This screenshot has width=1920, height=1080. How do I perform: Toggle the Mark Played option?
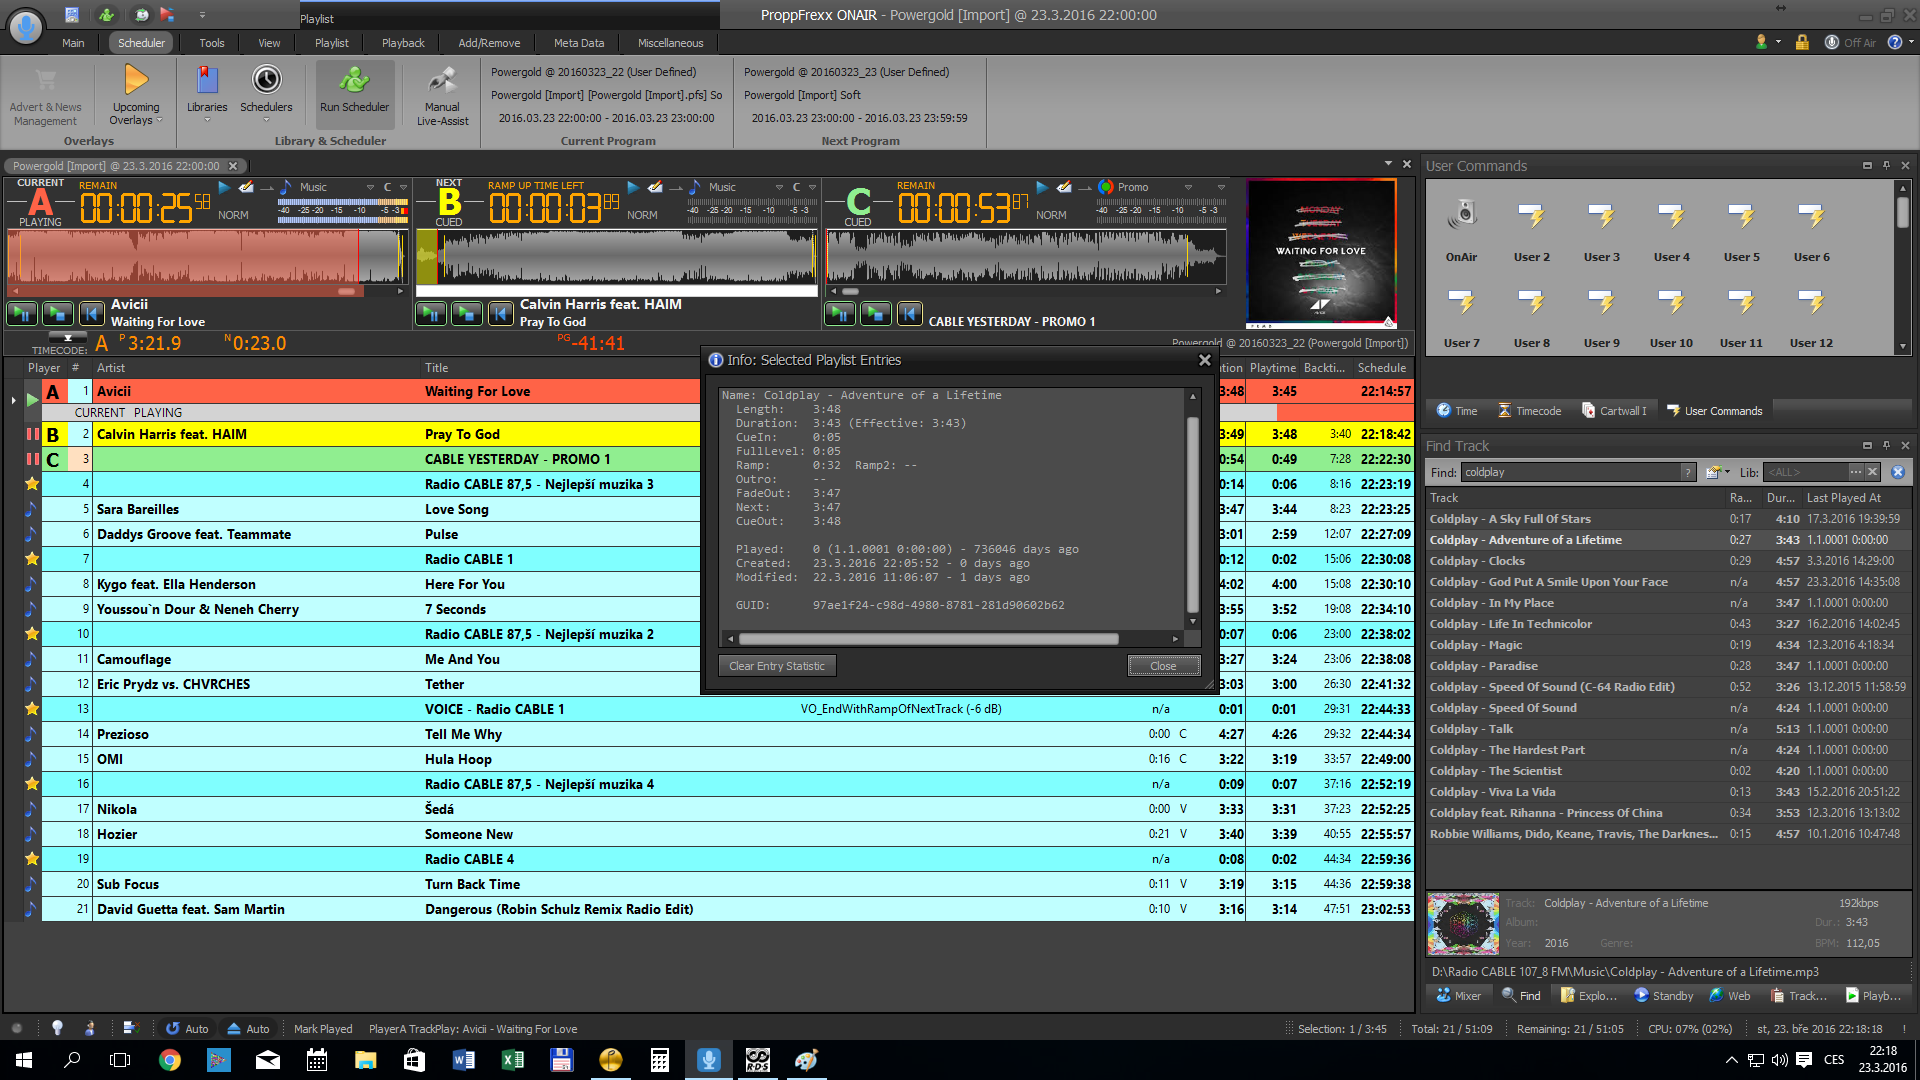323,1028
